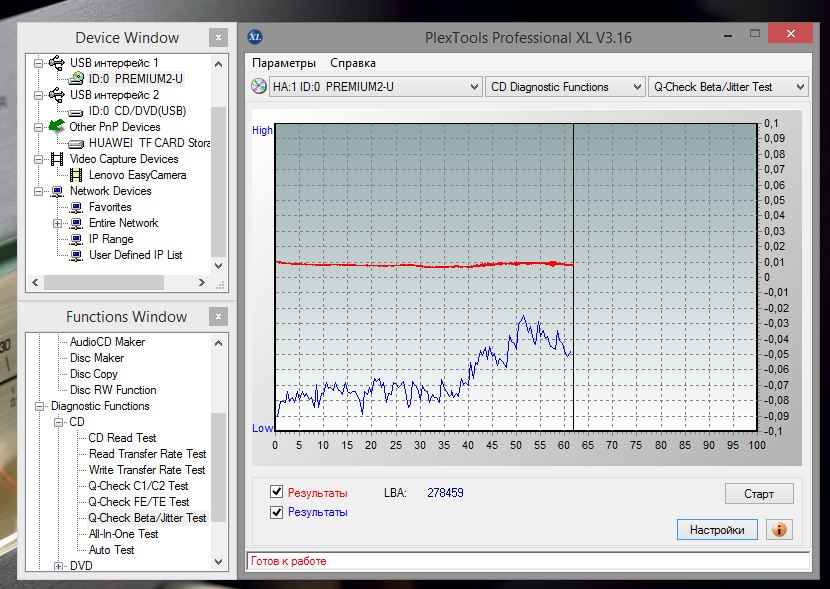Click Functions Window scroll up arrow

point(219,343)
